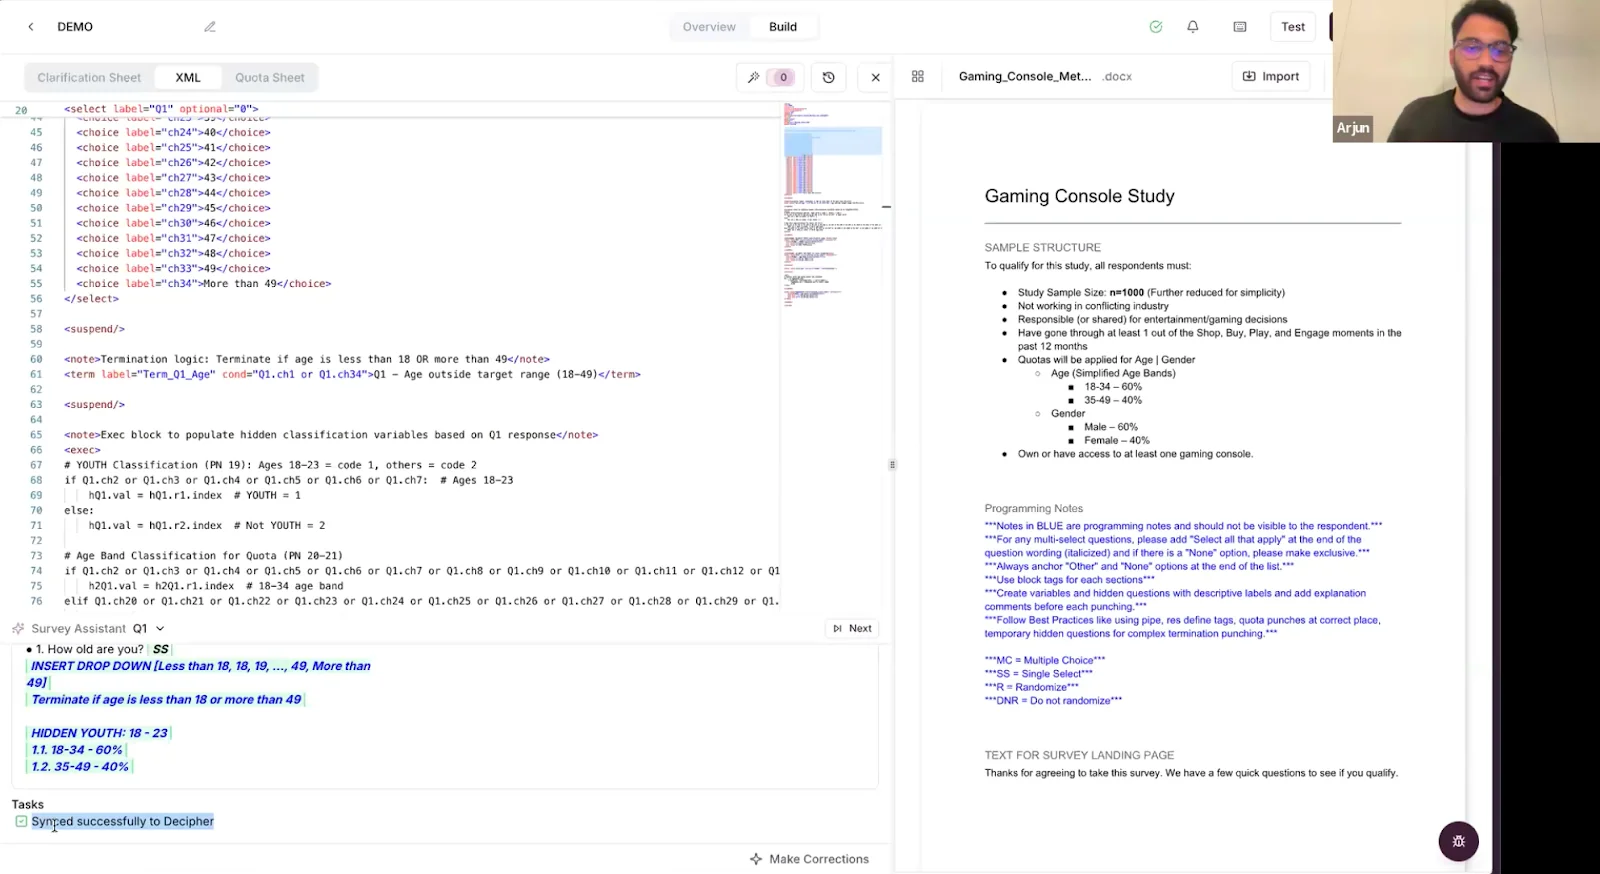Click the "Terminate if age is less than 18" note
Image resolution: width=1600 pixels, height=874 pixels.
coord(166,700)
